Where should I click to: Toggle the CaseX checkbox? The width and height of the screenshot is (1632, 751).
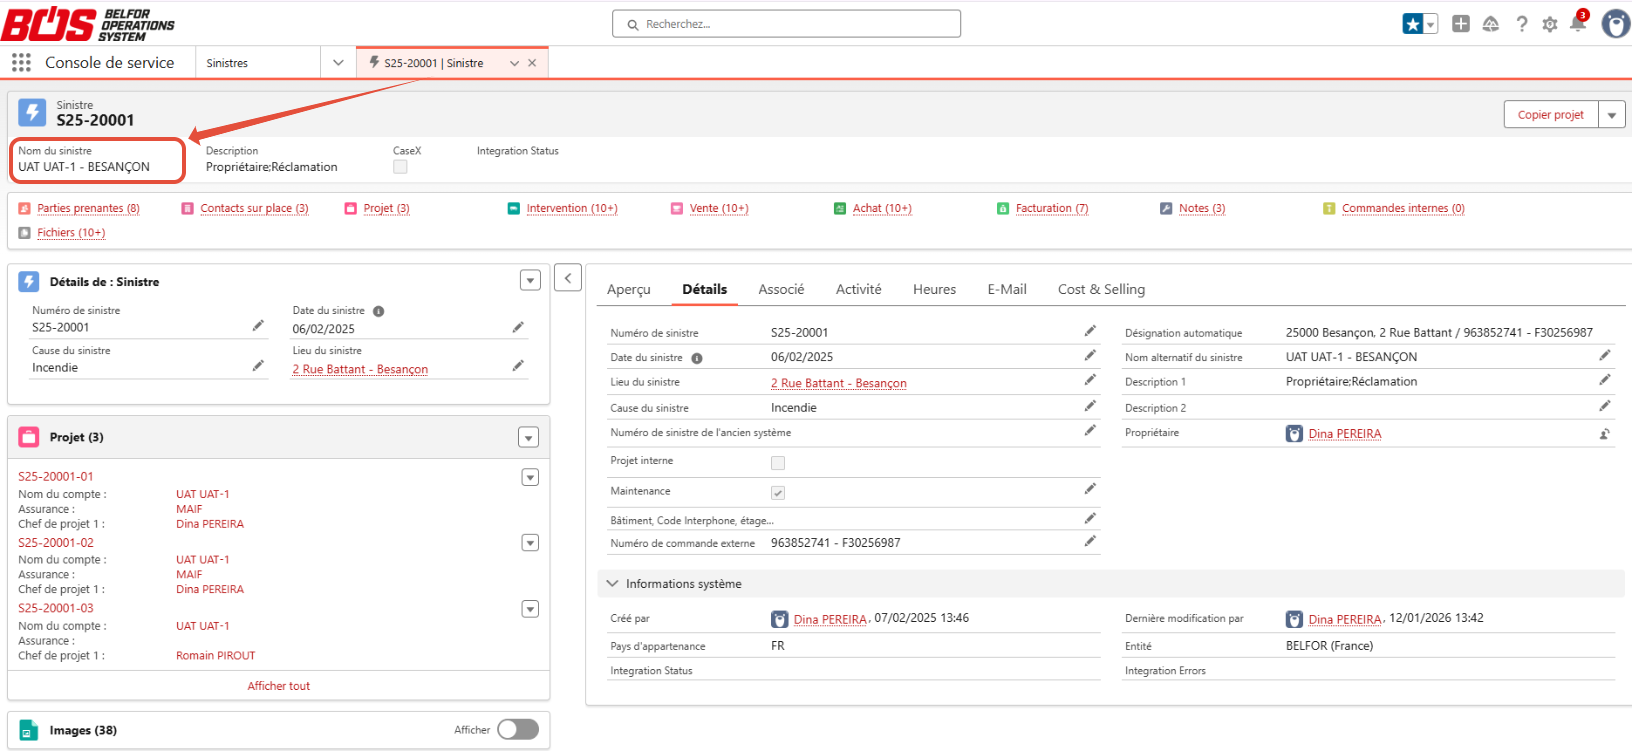pyautogui.click(x=400, y=167)
